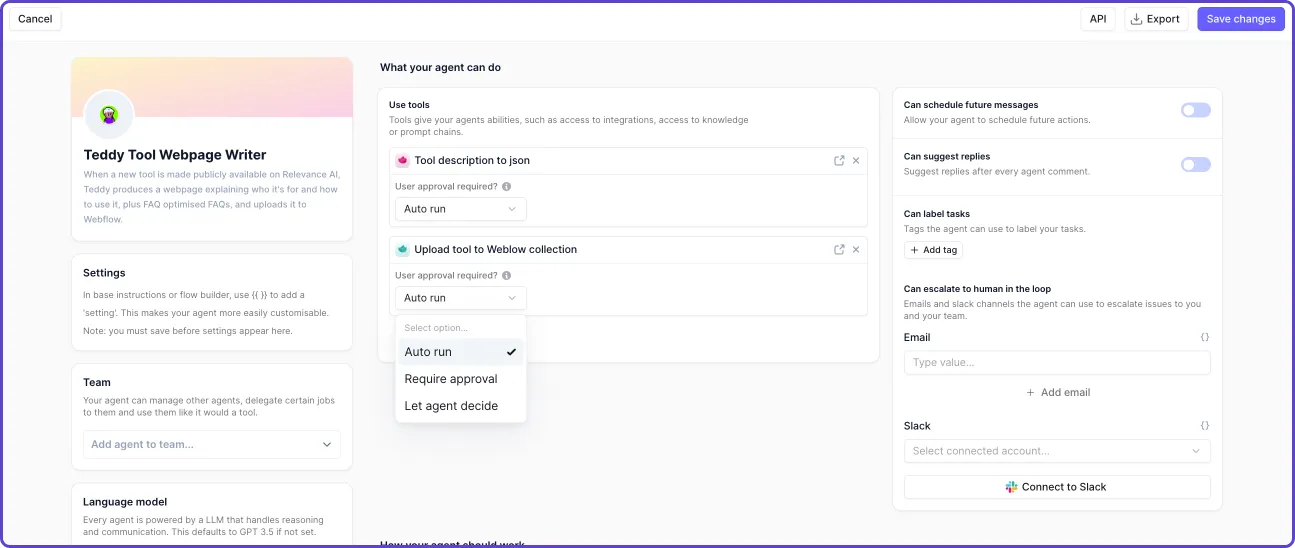Select Require approval option
1295x548 pixels.
(x=451, y=379)
